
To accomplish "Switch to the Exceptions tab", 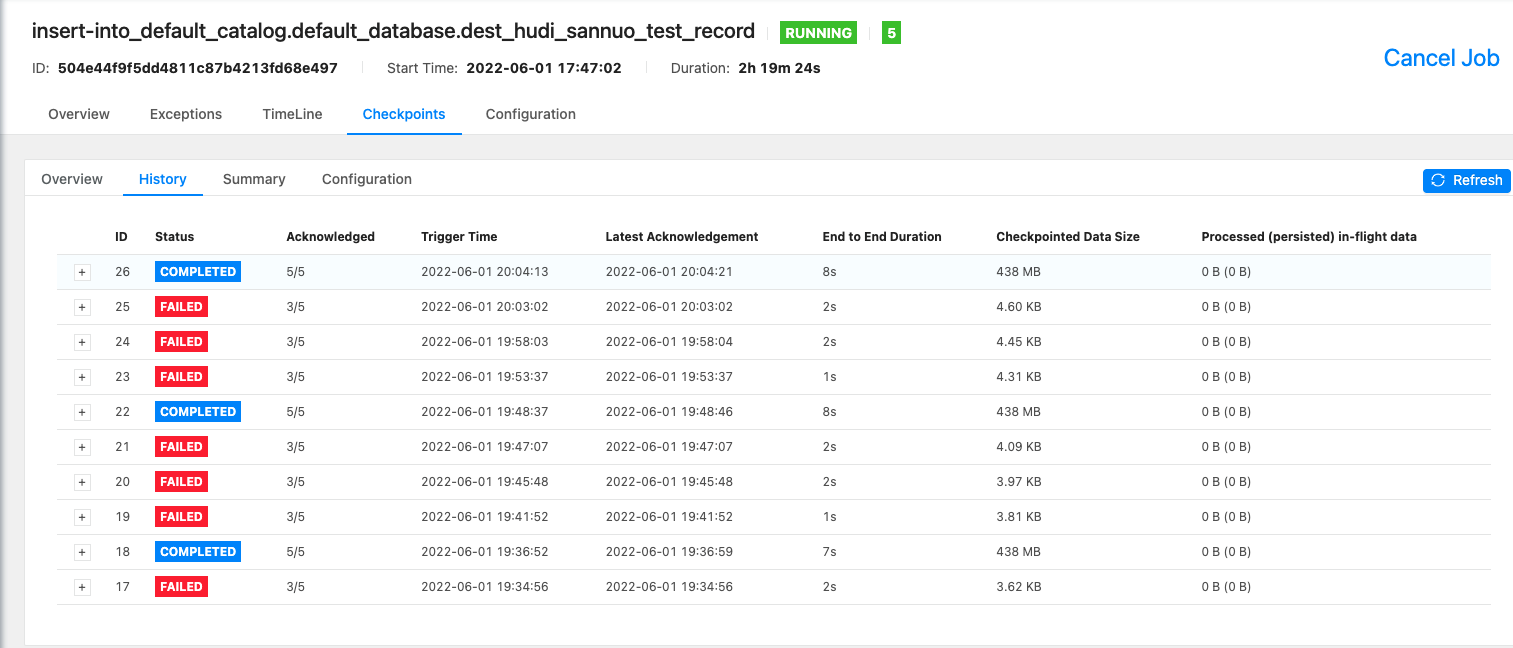I will click(185, 114).
